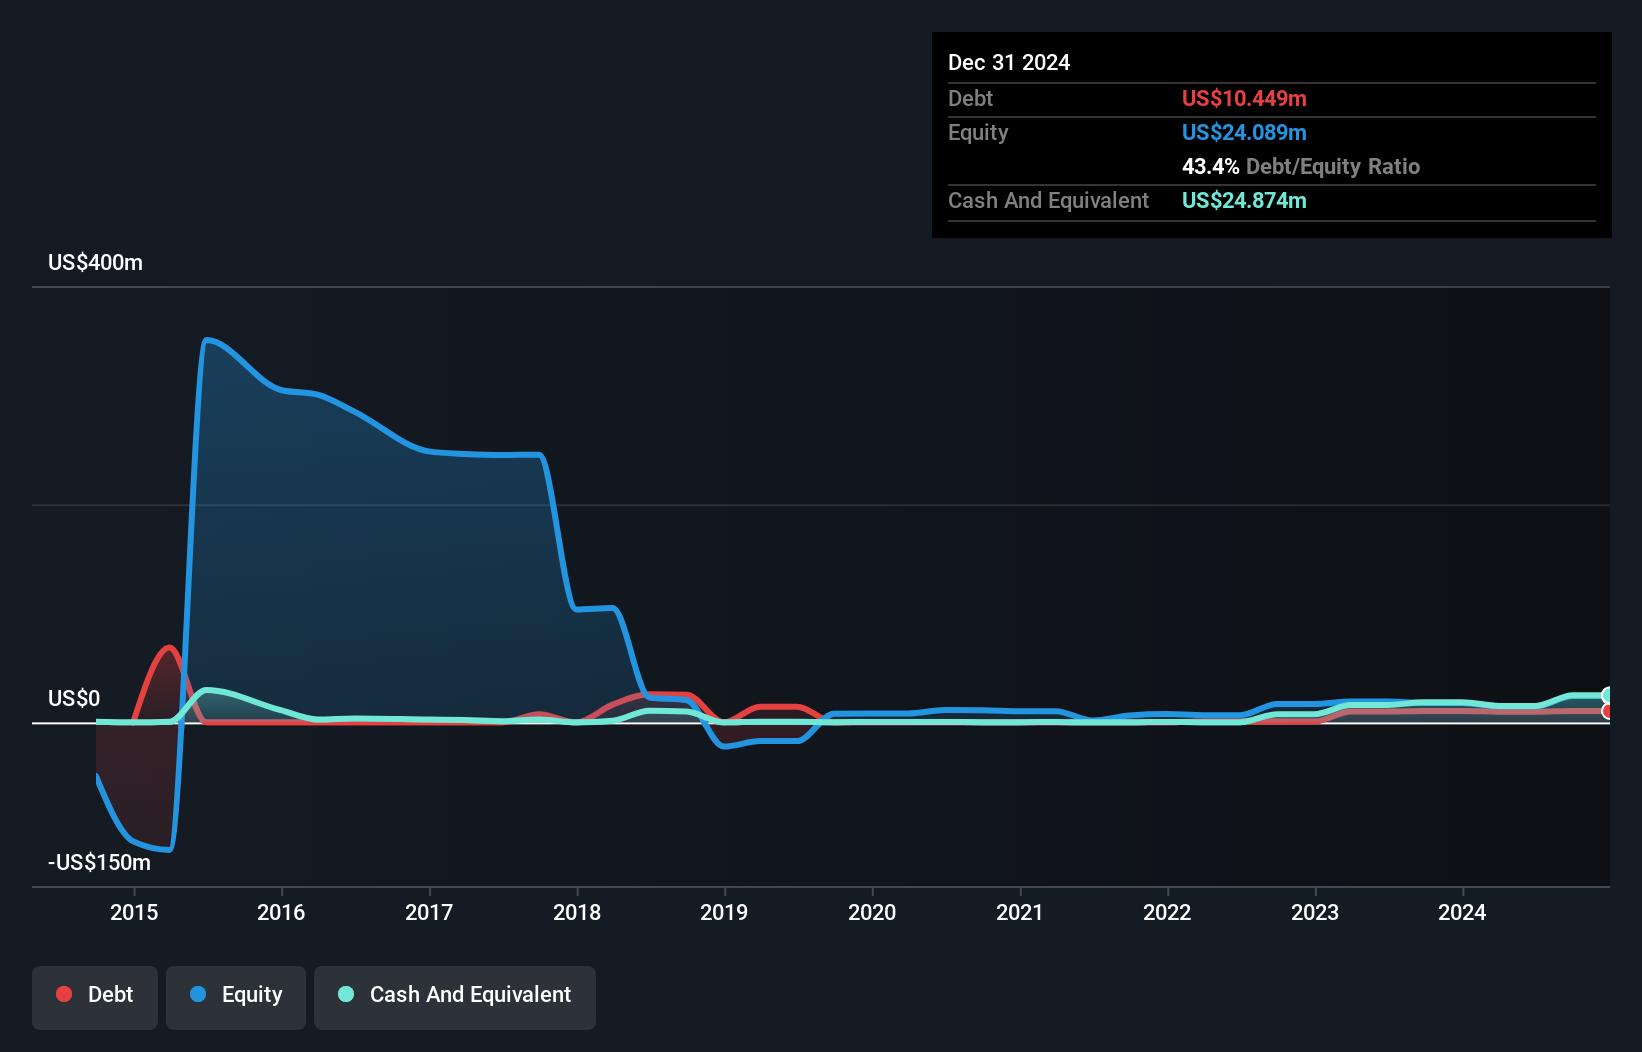Click the 2017 x-axis label

pyautogui.click(x=429, y=912)
